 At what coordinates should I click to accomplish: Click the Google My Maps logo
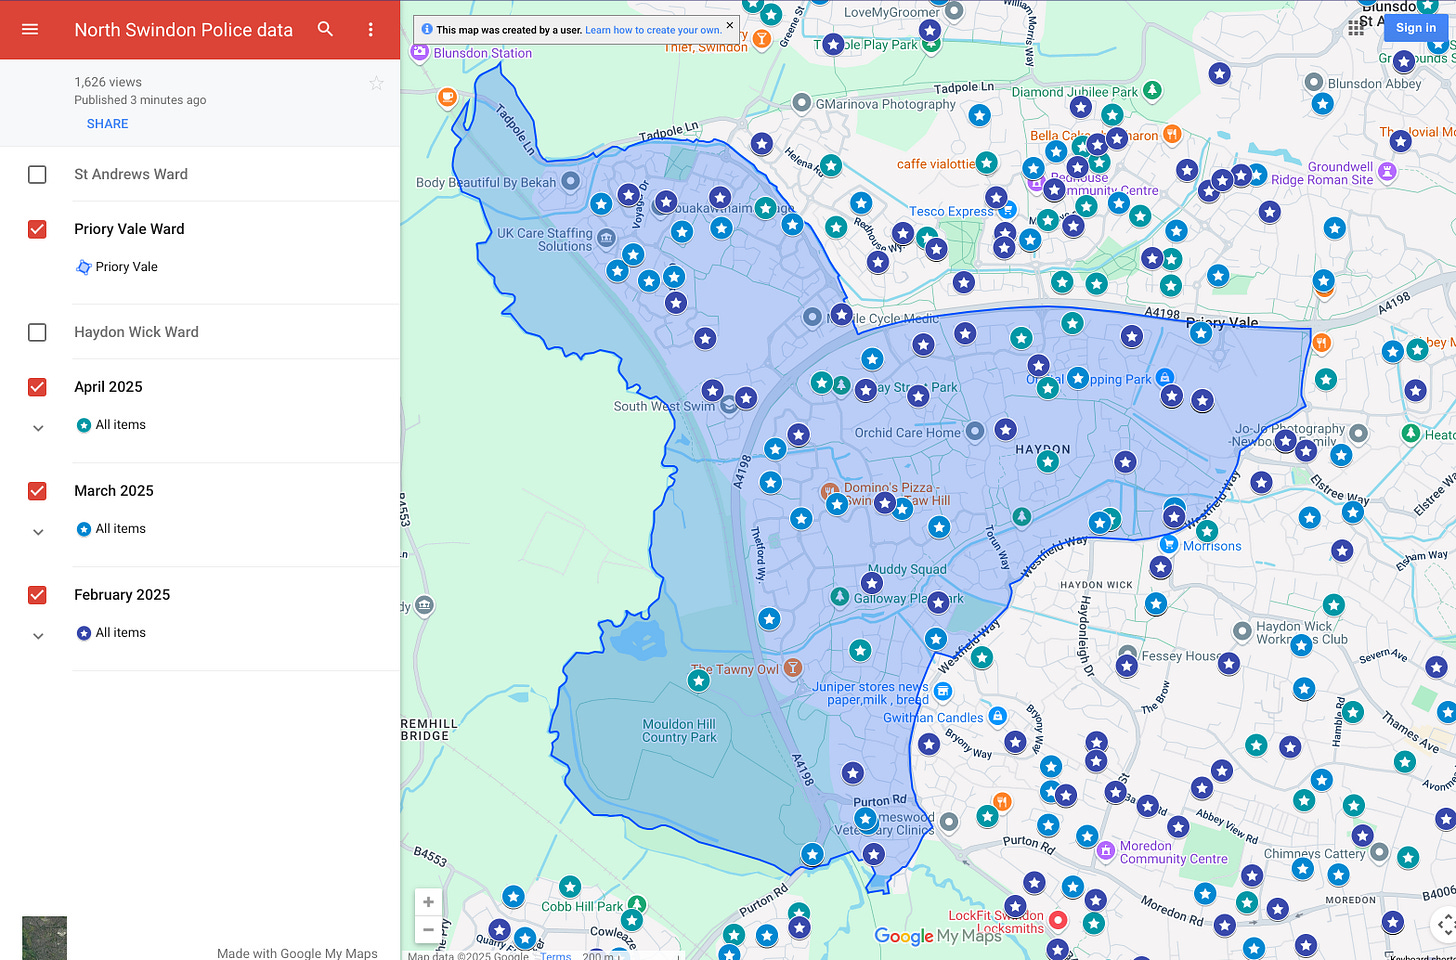click(x=937, y=936)
